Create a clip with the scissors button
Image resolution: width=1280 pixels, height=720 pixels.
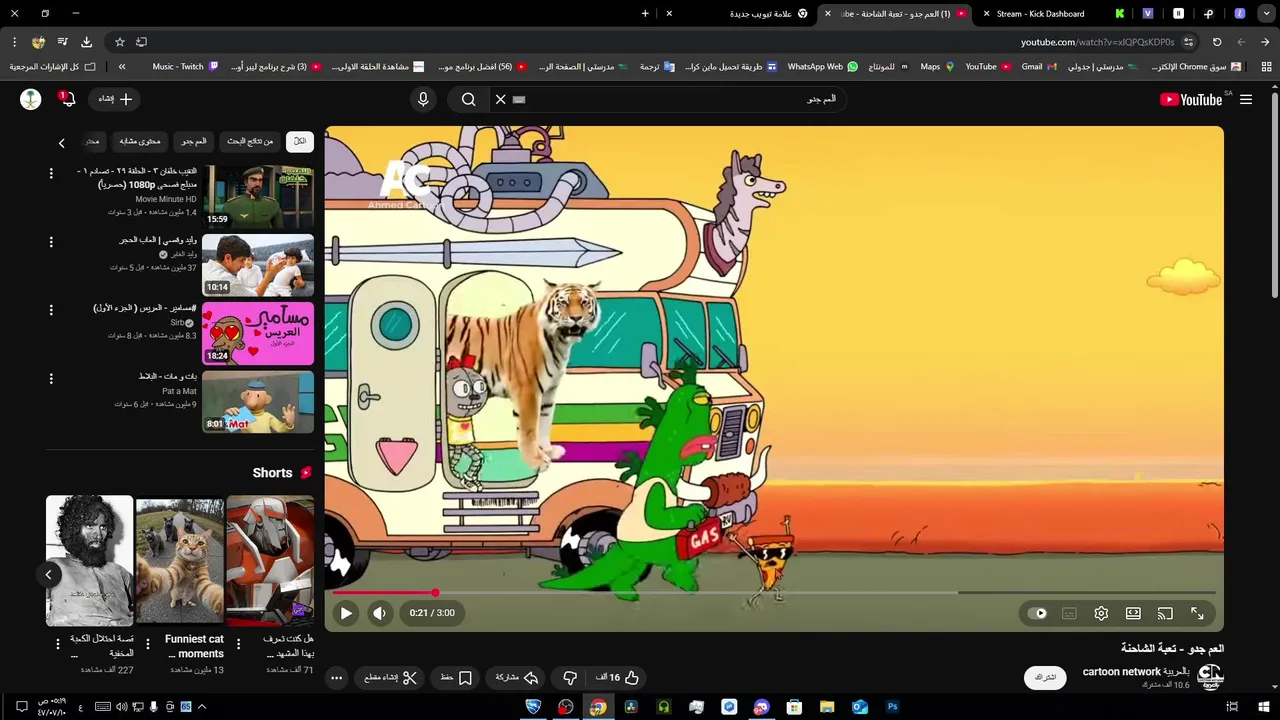[391, 677]
